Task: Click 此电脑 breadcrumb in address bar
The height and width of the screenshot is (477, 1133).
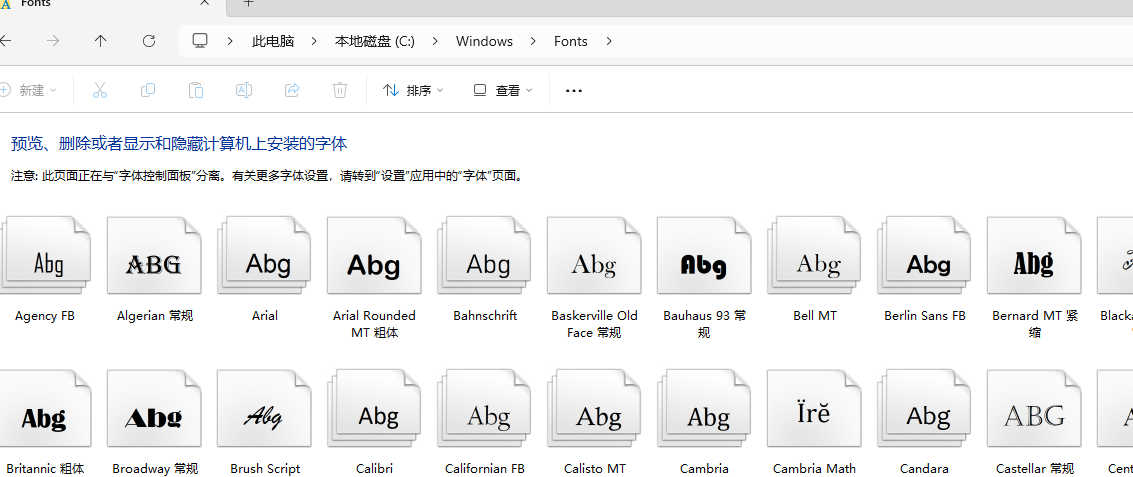Action: point(272,41)
